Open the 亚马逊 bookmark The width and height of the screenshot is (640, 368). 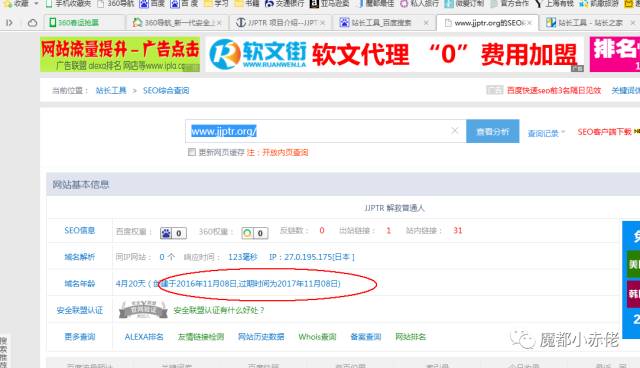[x=330, y=3]
